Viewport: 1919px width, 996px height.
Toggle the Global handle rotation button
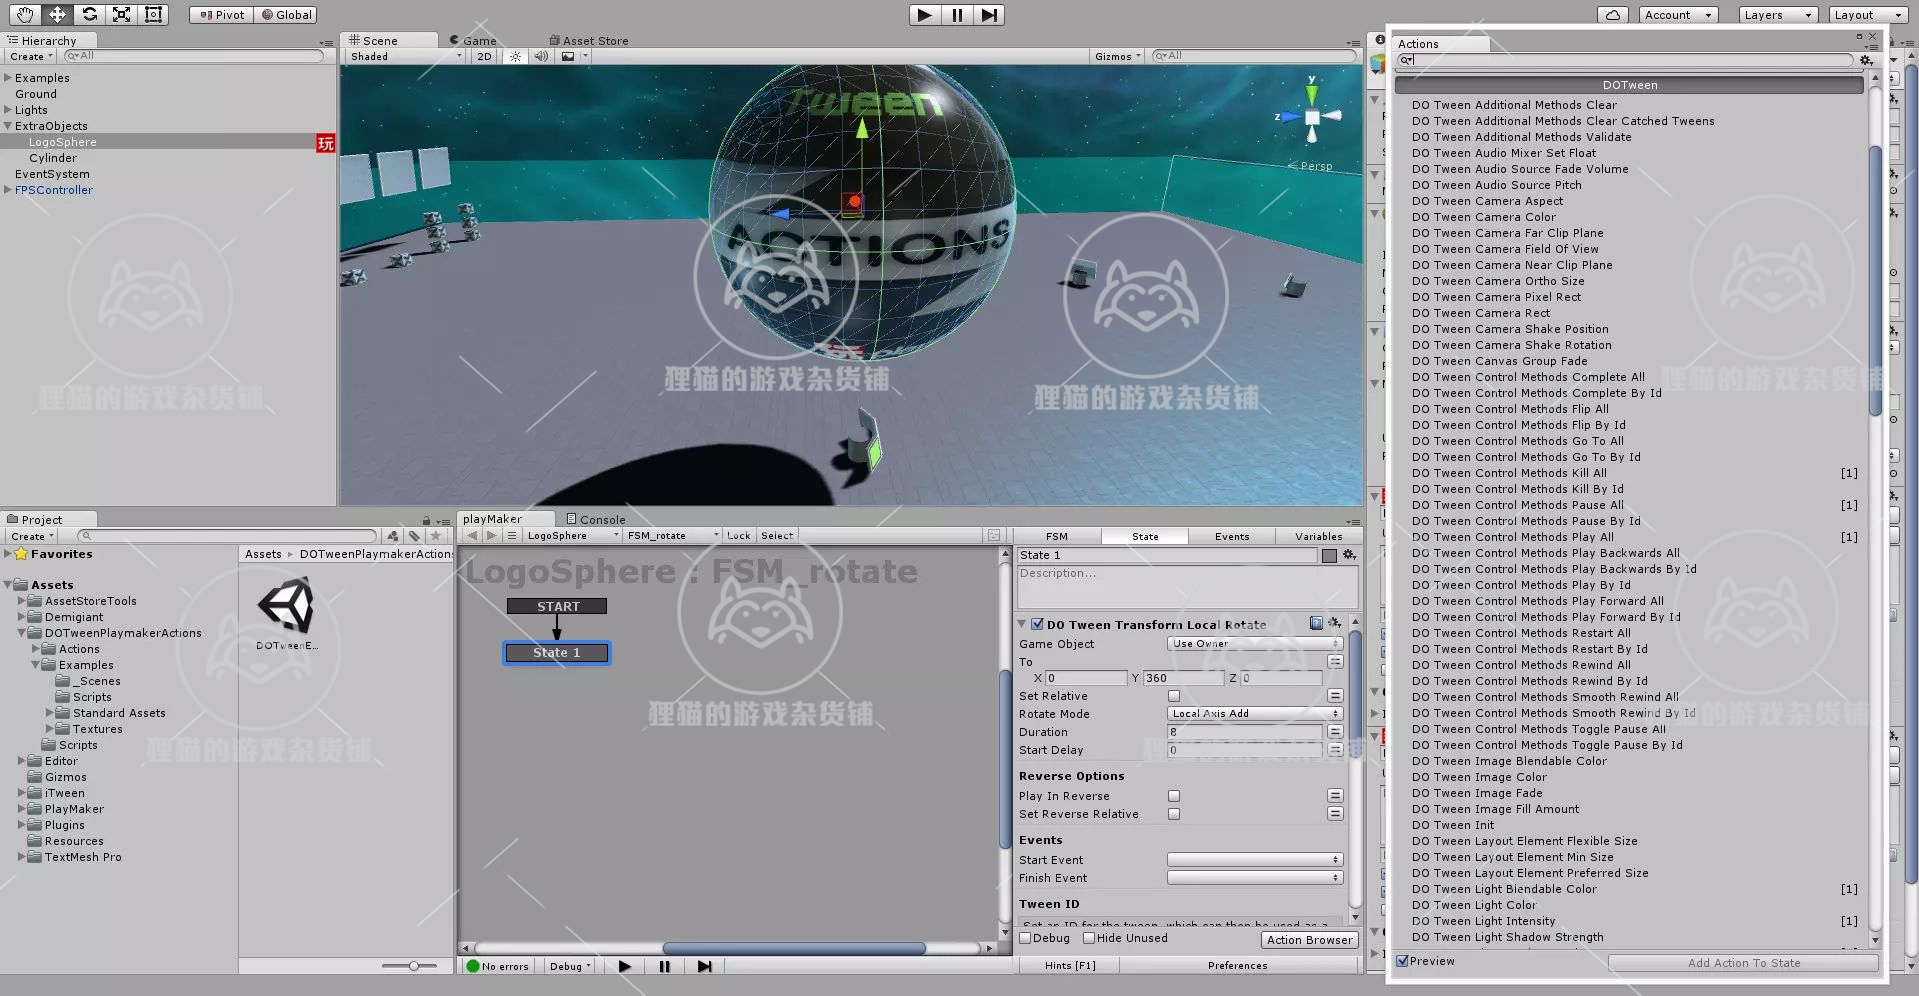coord(286,15)
